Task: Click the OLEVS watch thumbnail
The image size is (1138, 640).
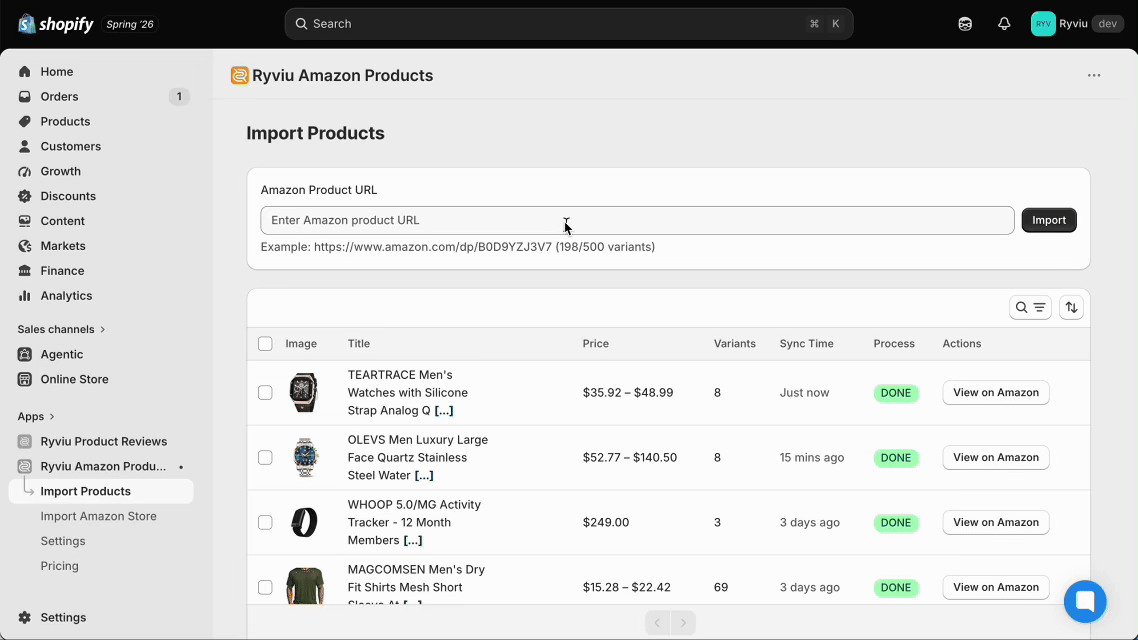Action: pyautogui.click(x=305, y=457)
